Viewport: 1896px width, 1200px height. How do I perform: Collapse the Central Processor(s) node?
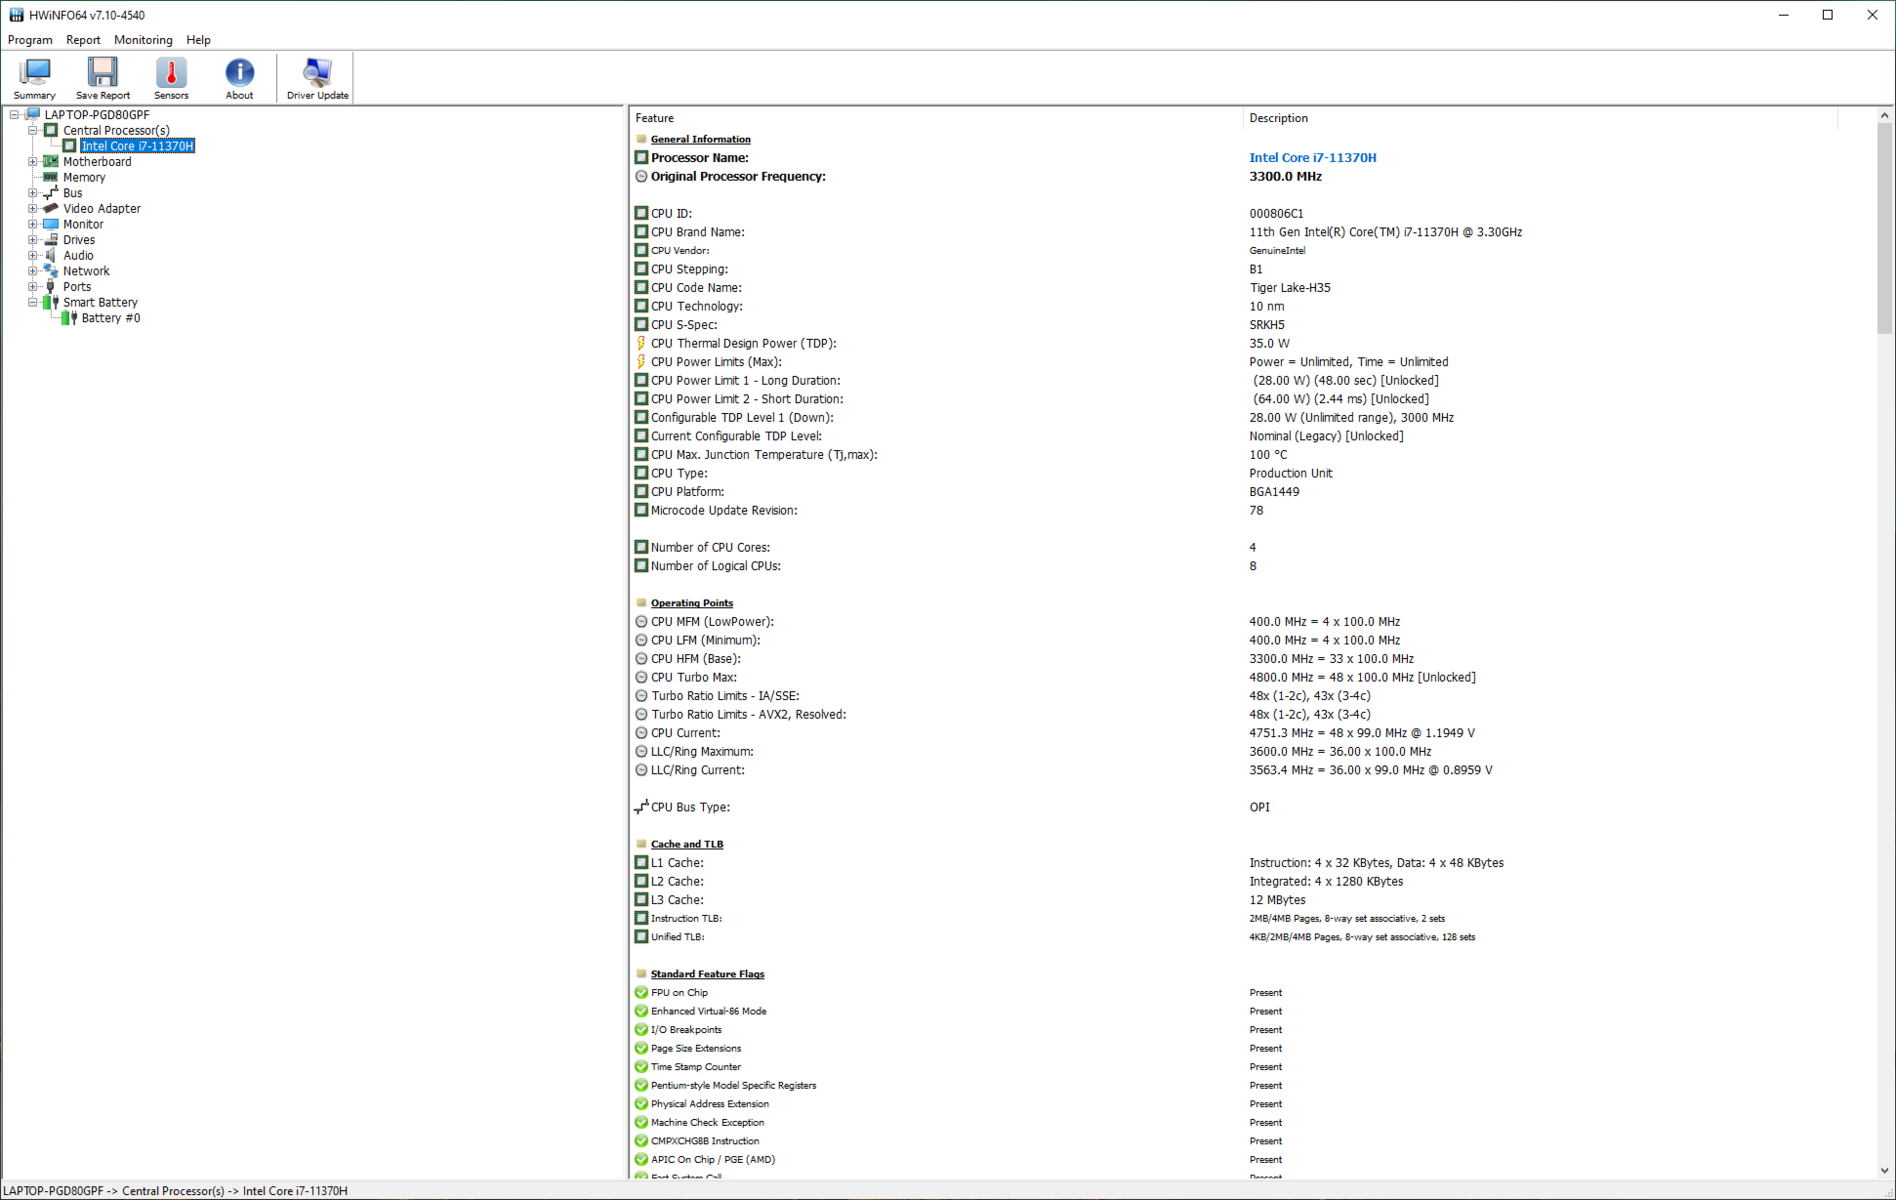pos(33,130)
